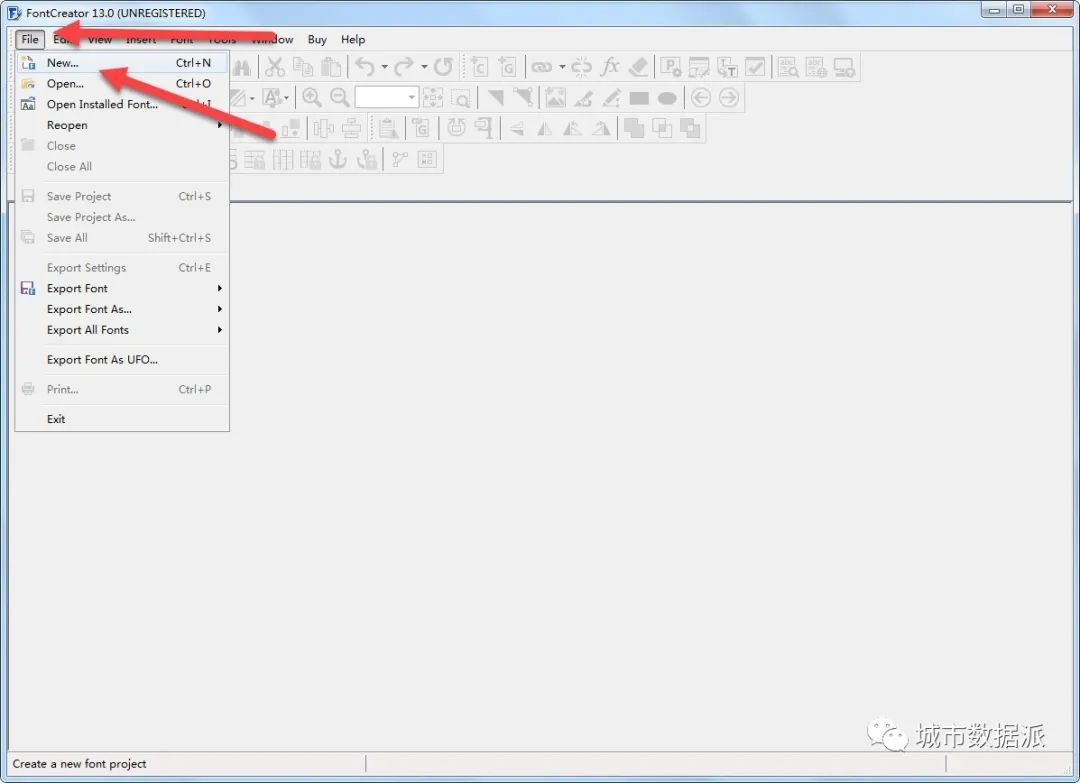Click the zoom-to-selection dotted magnifier icon
1080x783 pixels.
click(461, 98)
